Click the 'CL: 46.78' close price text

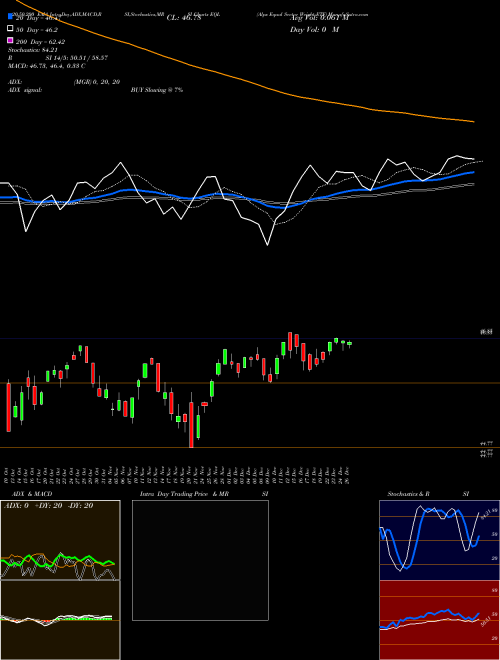(x=184, y=18)
